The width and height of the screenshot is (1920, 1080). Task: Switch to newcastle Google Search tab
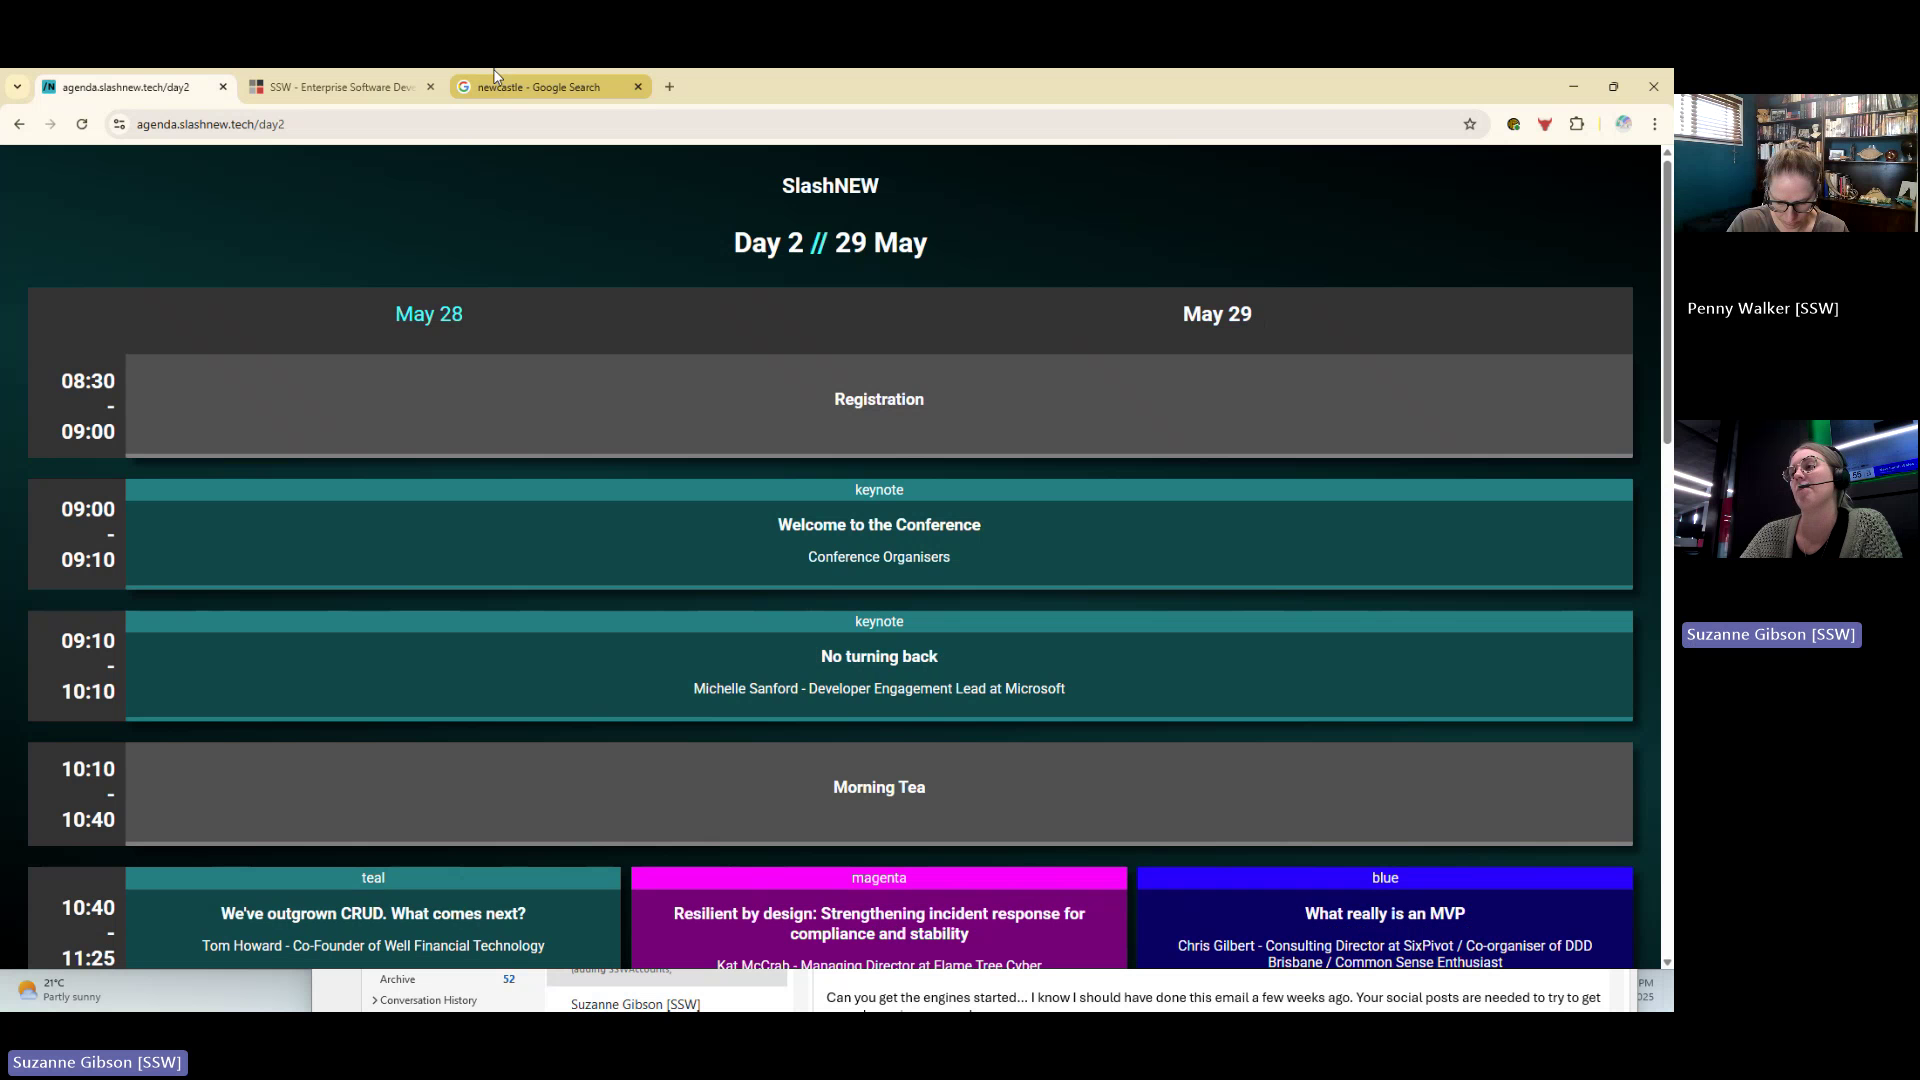tap(550, 87)
